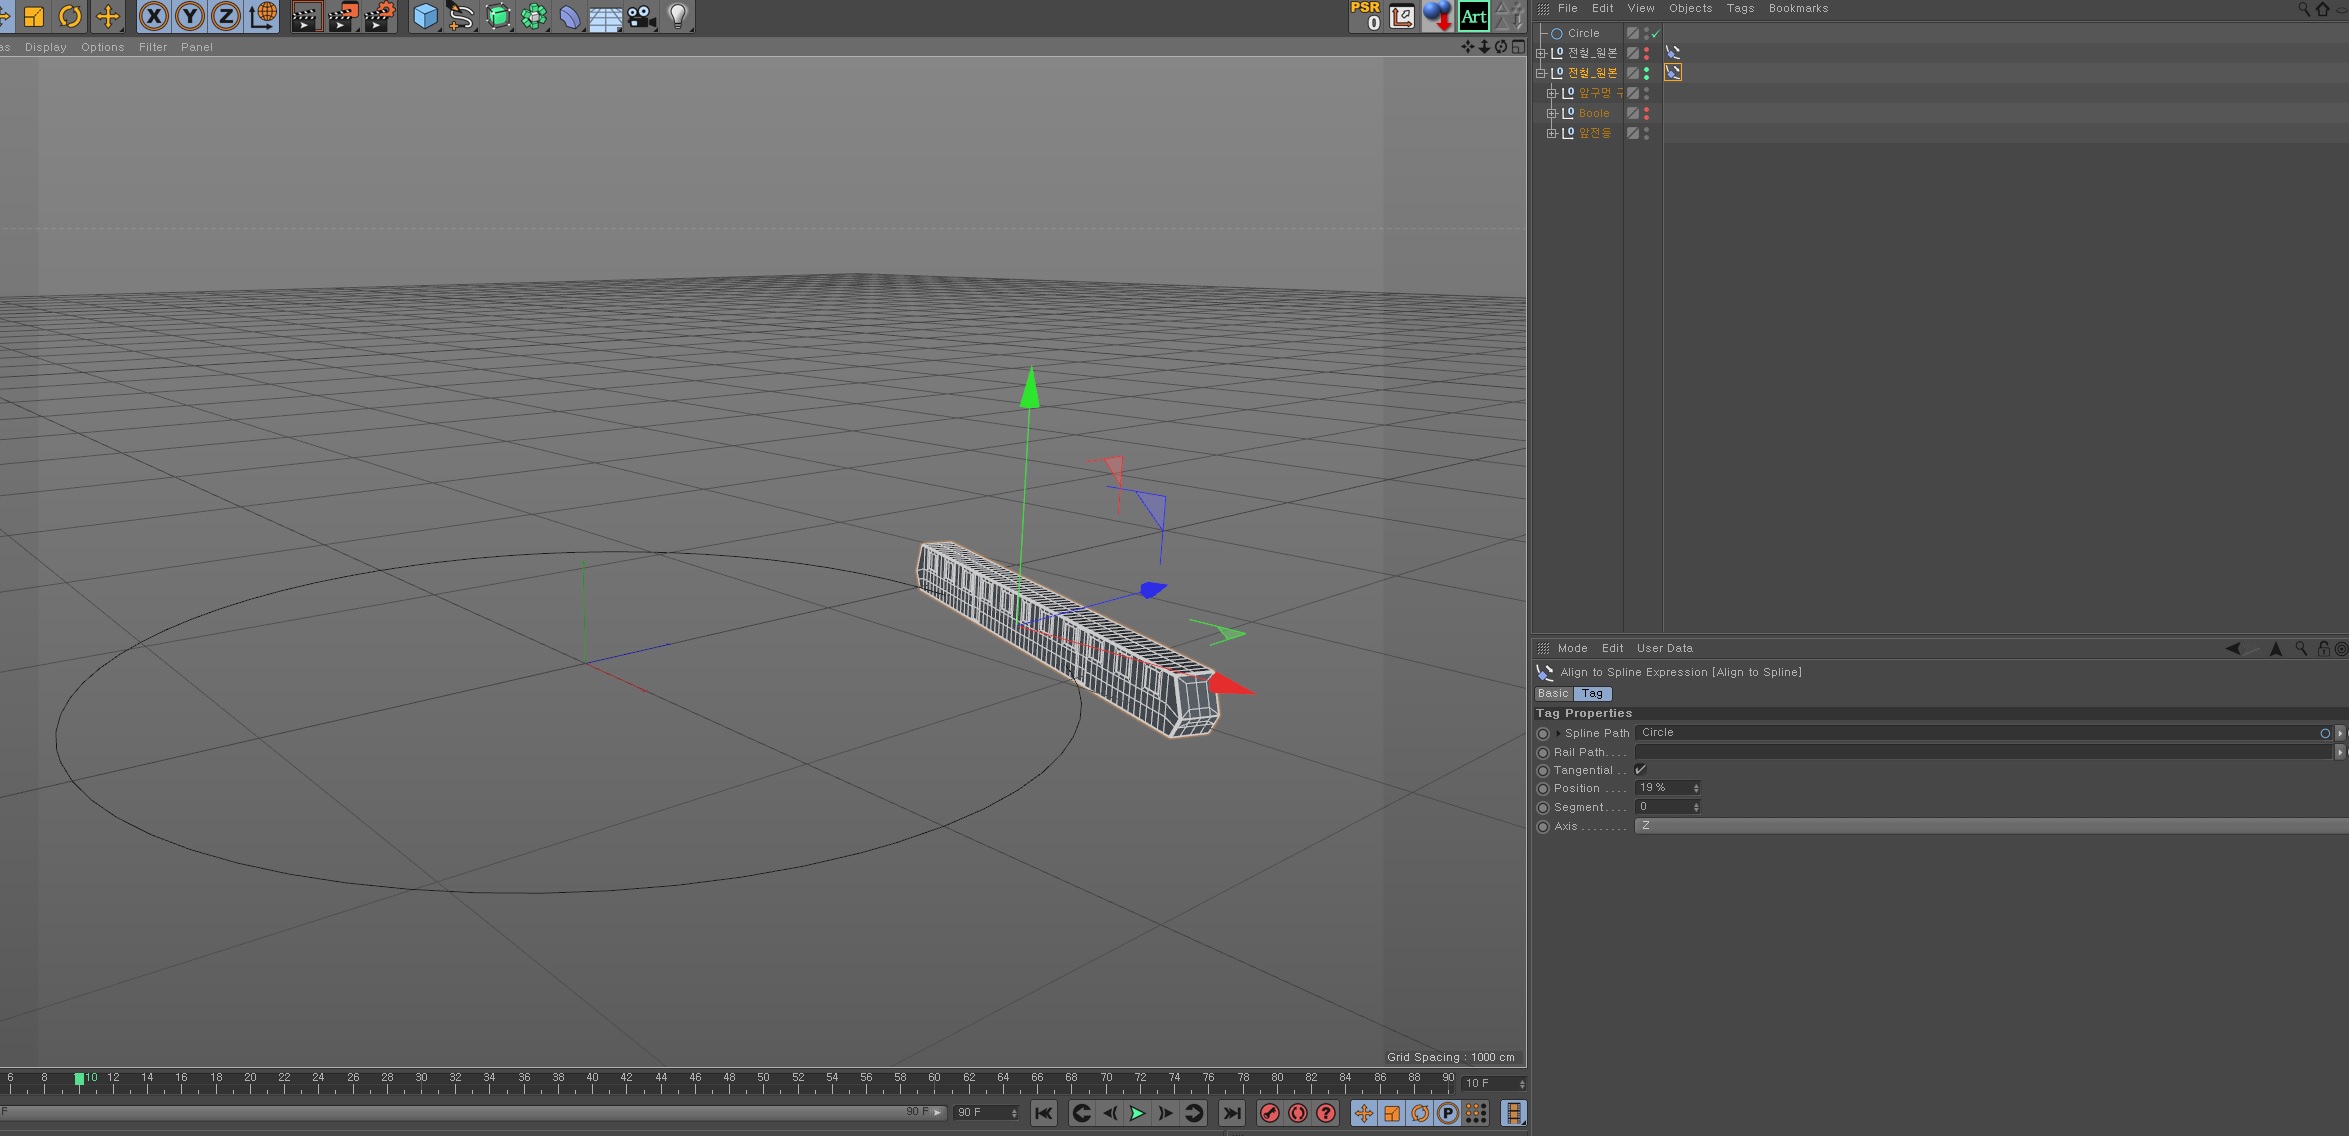Expand the first 전철_원본 object

coord(1541,53)
